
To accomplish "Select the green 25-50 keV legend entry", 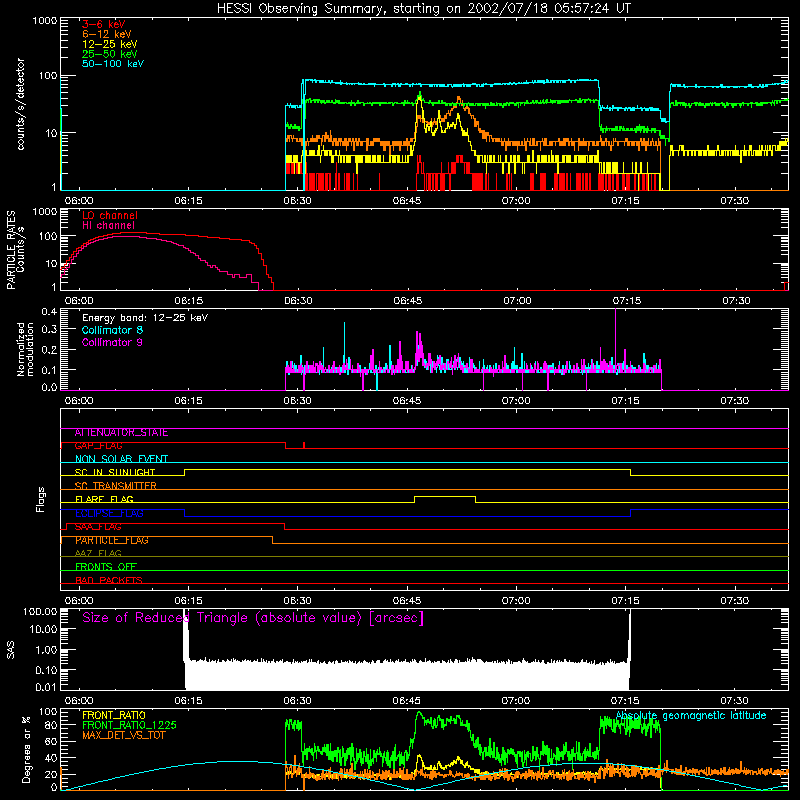I will click(x=110, y=54).
